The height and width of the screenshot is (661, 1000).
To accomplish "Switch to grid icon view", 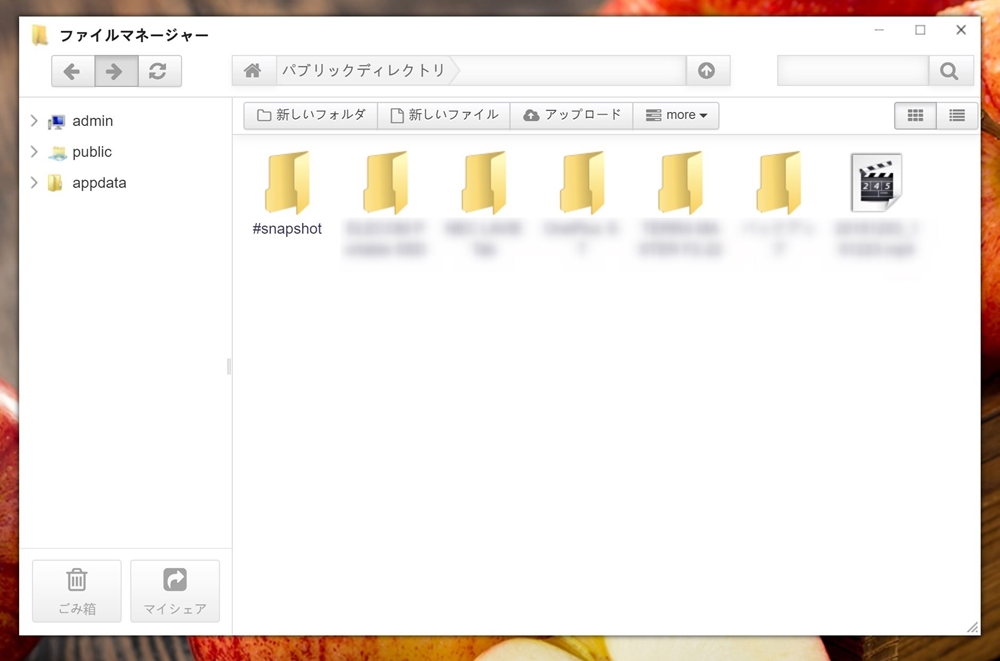I will coord(915,116).
